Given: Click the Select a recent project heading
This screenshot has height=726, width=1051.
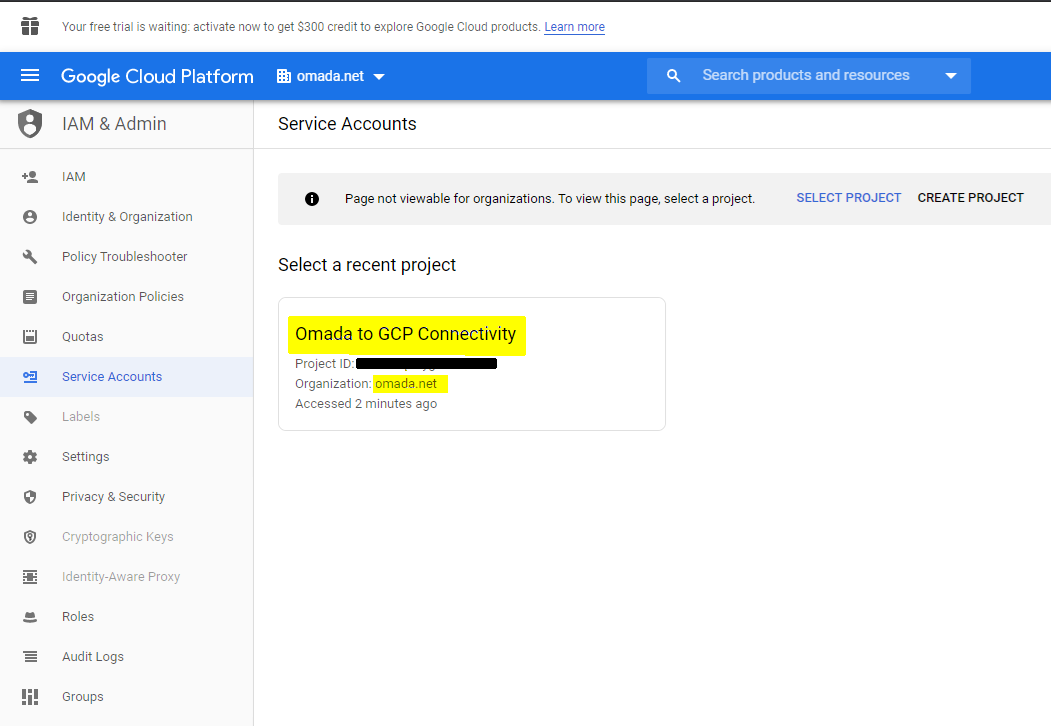Looking at the screenshot, I should click(x=367, y=265).
